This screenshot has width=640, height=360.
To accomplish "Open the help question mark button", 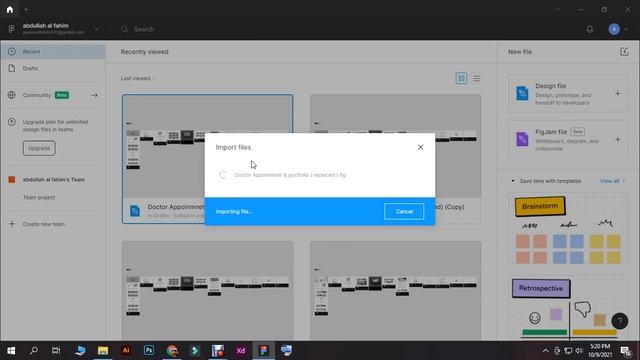I will 620,321.
